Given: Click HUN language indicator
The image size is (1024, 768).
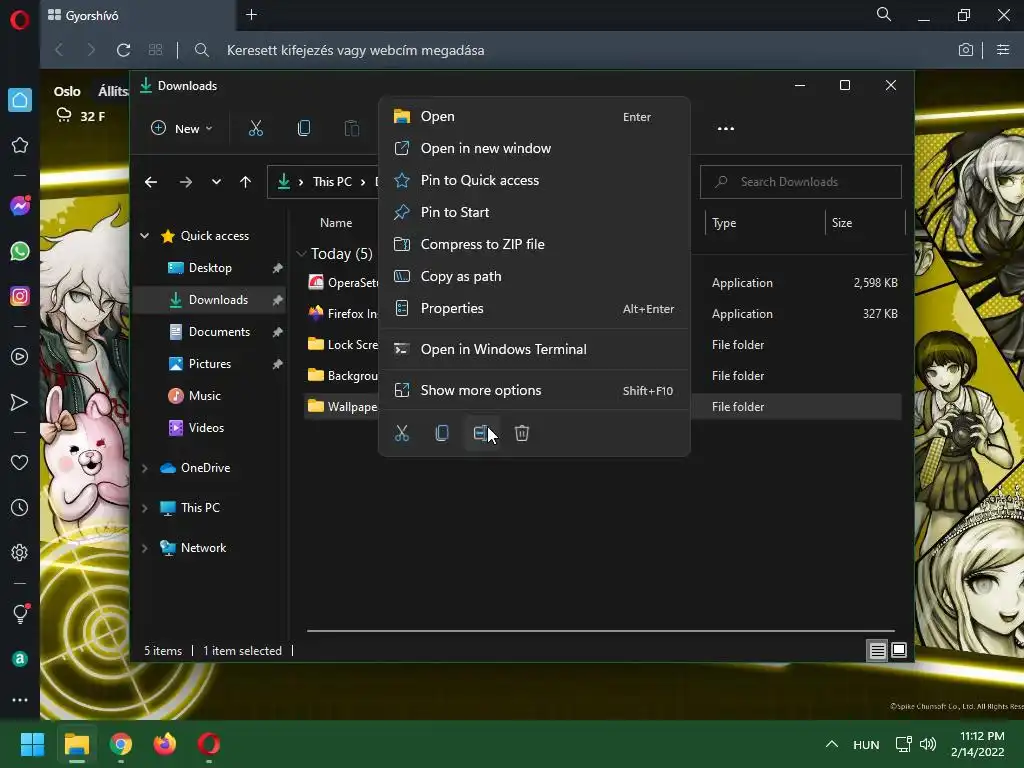Looking at the screenshot, I should tap(866, 744).
